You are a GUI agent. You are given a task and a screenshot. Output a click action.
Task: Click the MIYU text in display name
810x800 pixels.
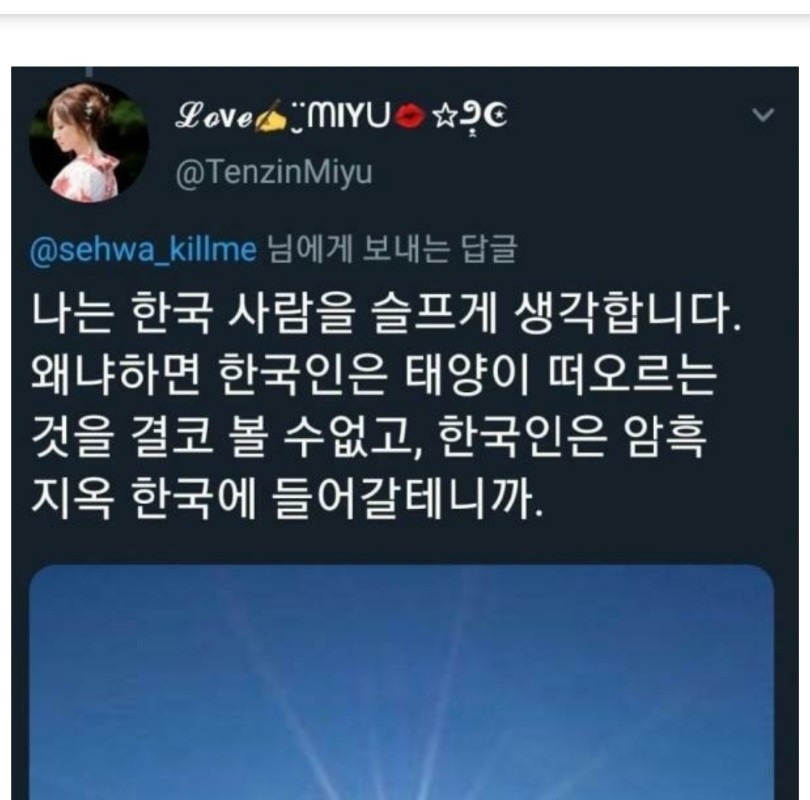[x=349, y=116]
